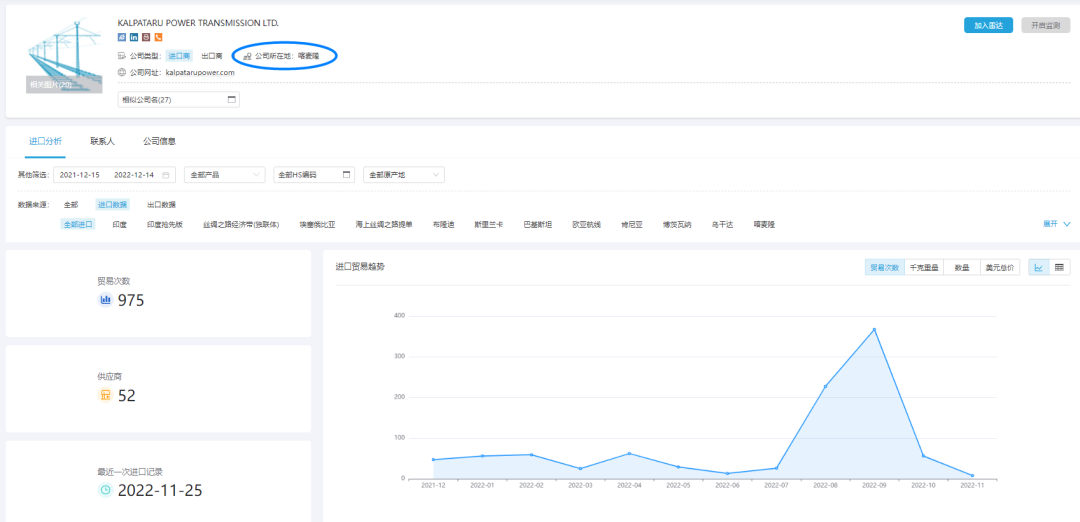Click the calendar icon in date range
The image size is (1080, 522).
(166, 175)
